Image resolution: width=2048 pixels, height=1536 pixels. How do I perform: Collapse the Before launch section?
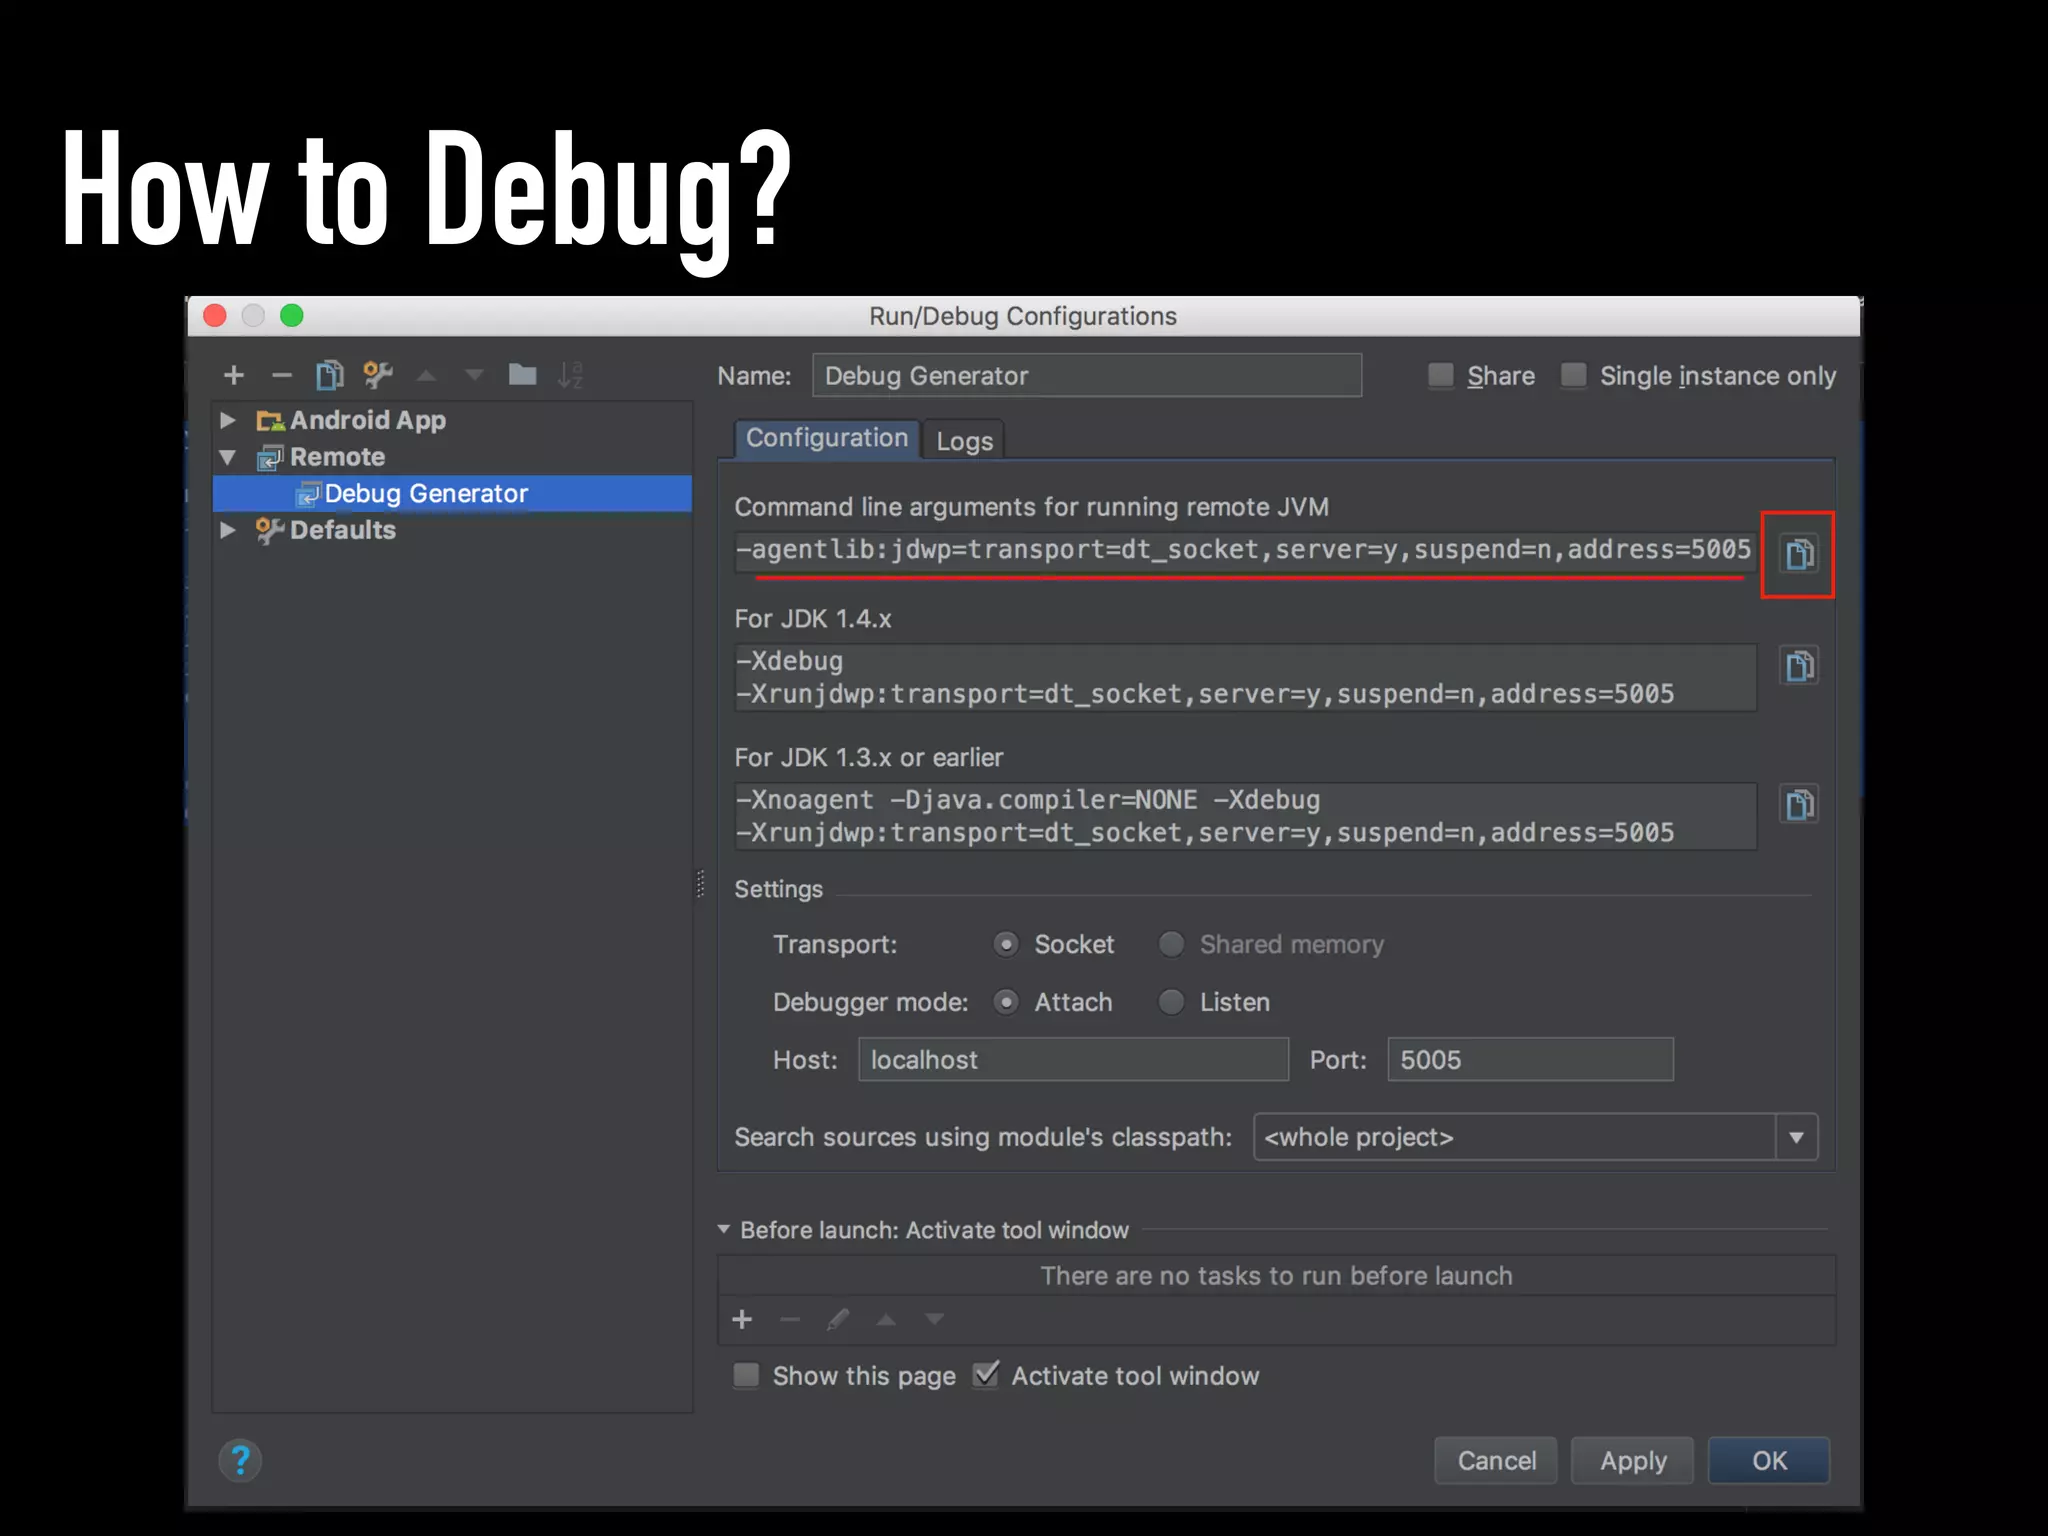[724, 1230]
